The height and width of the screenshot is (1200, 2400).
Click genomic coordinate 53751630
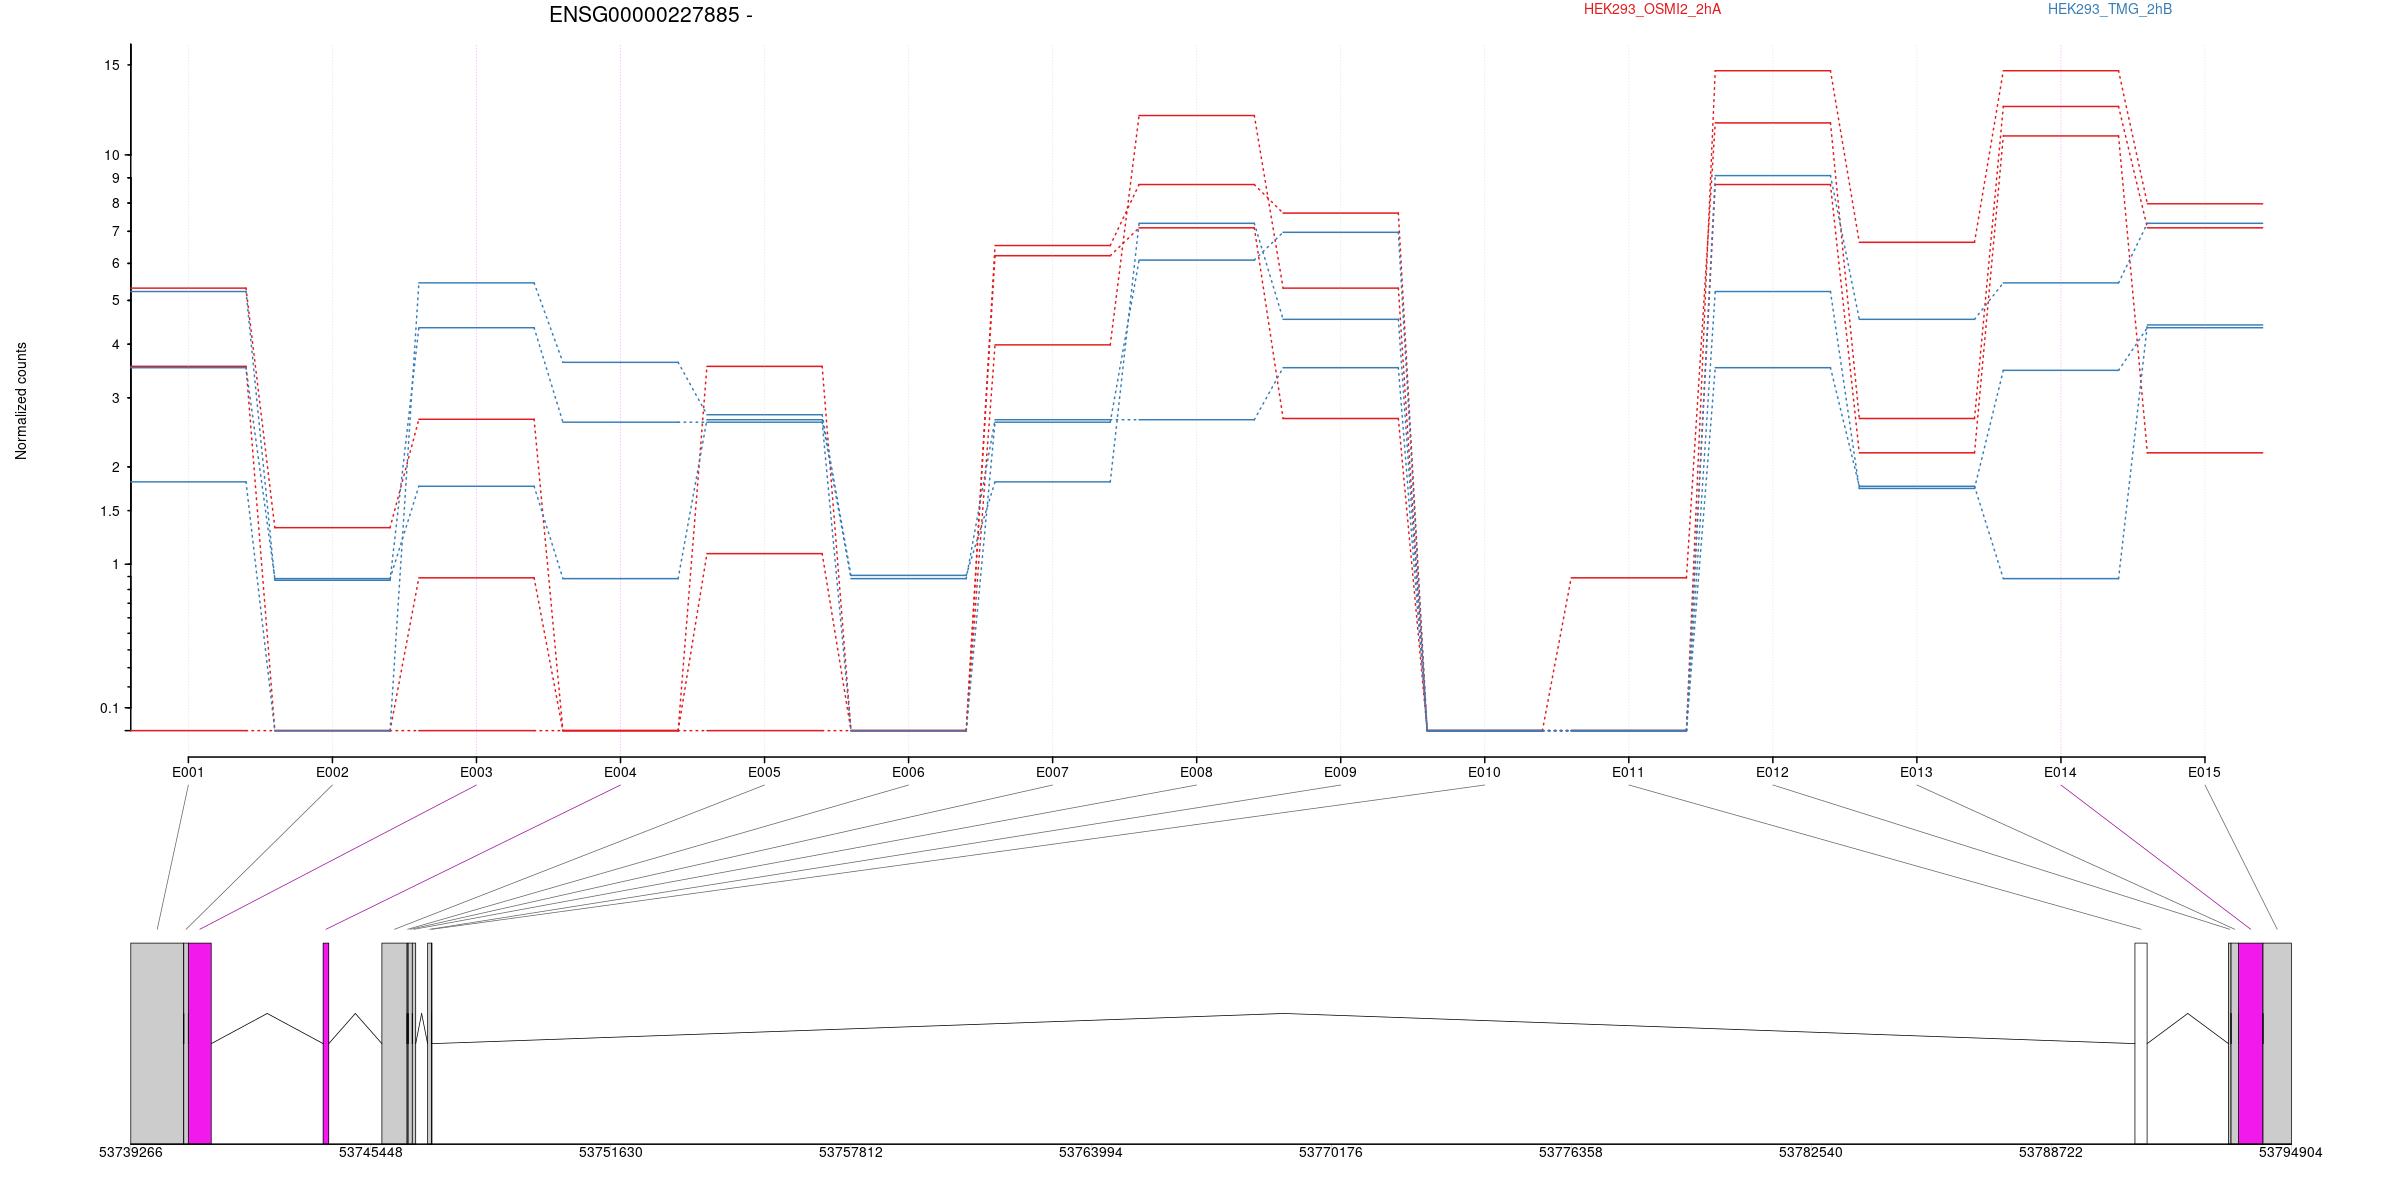click(x=611, y=1152)
